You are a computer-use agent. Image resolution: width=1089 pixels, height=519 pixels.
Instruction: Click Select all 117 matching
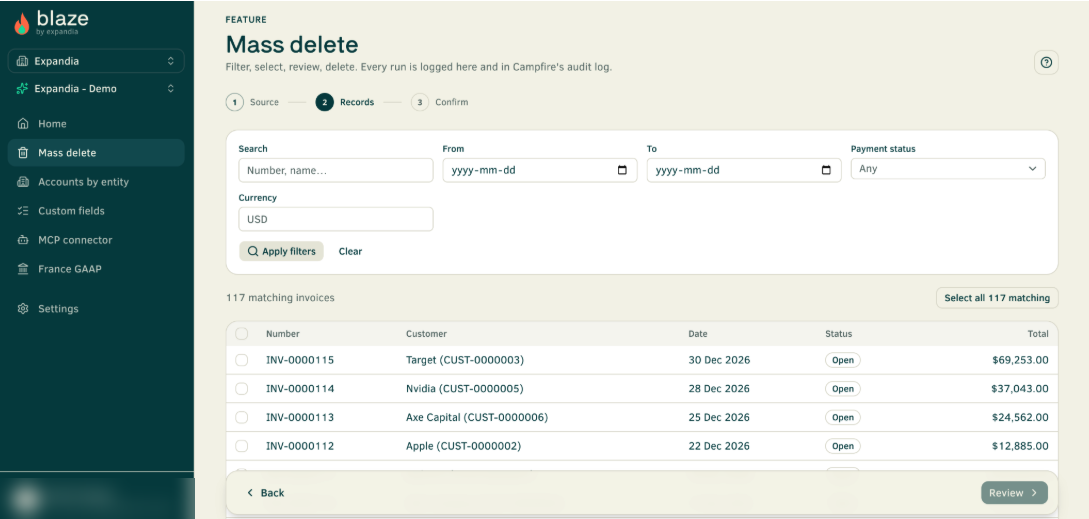point(997,298)
